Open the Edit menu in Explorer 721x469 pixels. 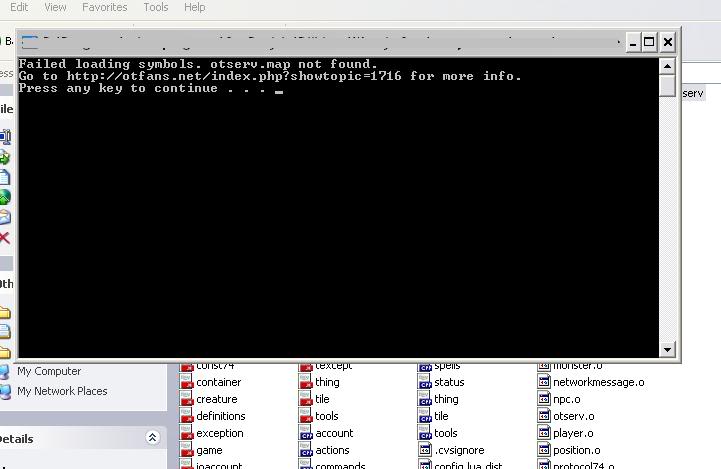coord(19,7)
